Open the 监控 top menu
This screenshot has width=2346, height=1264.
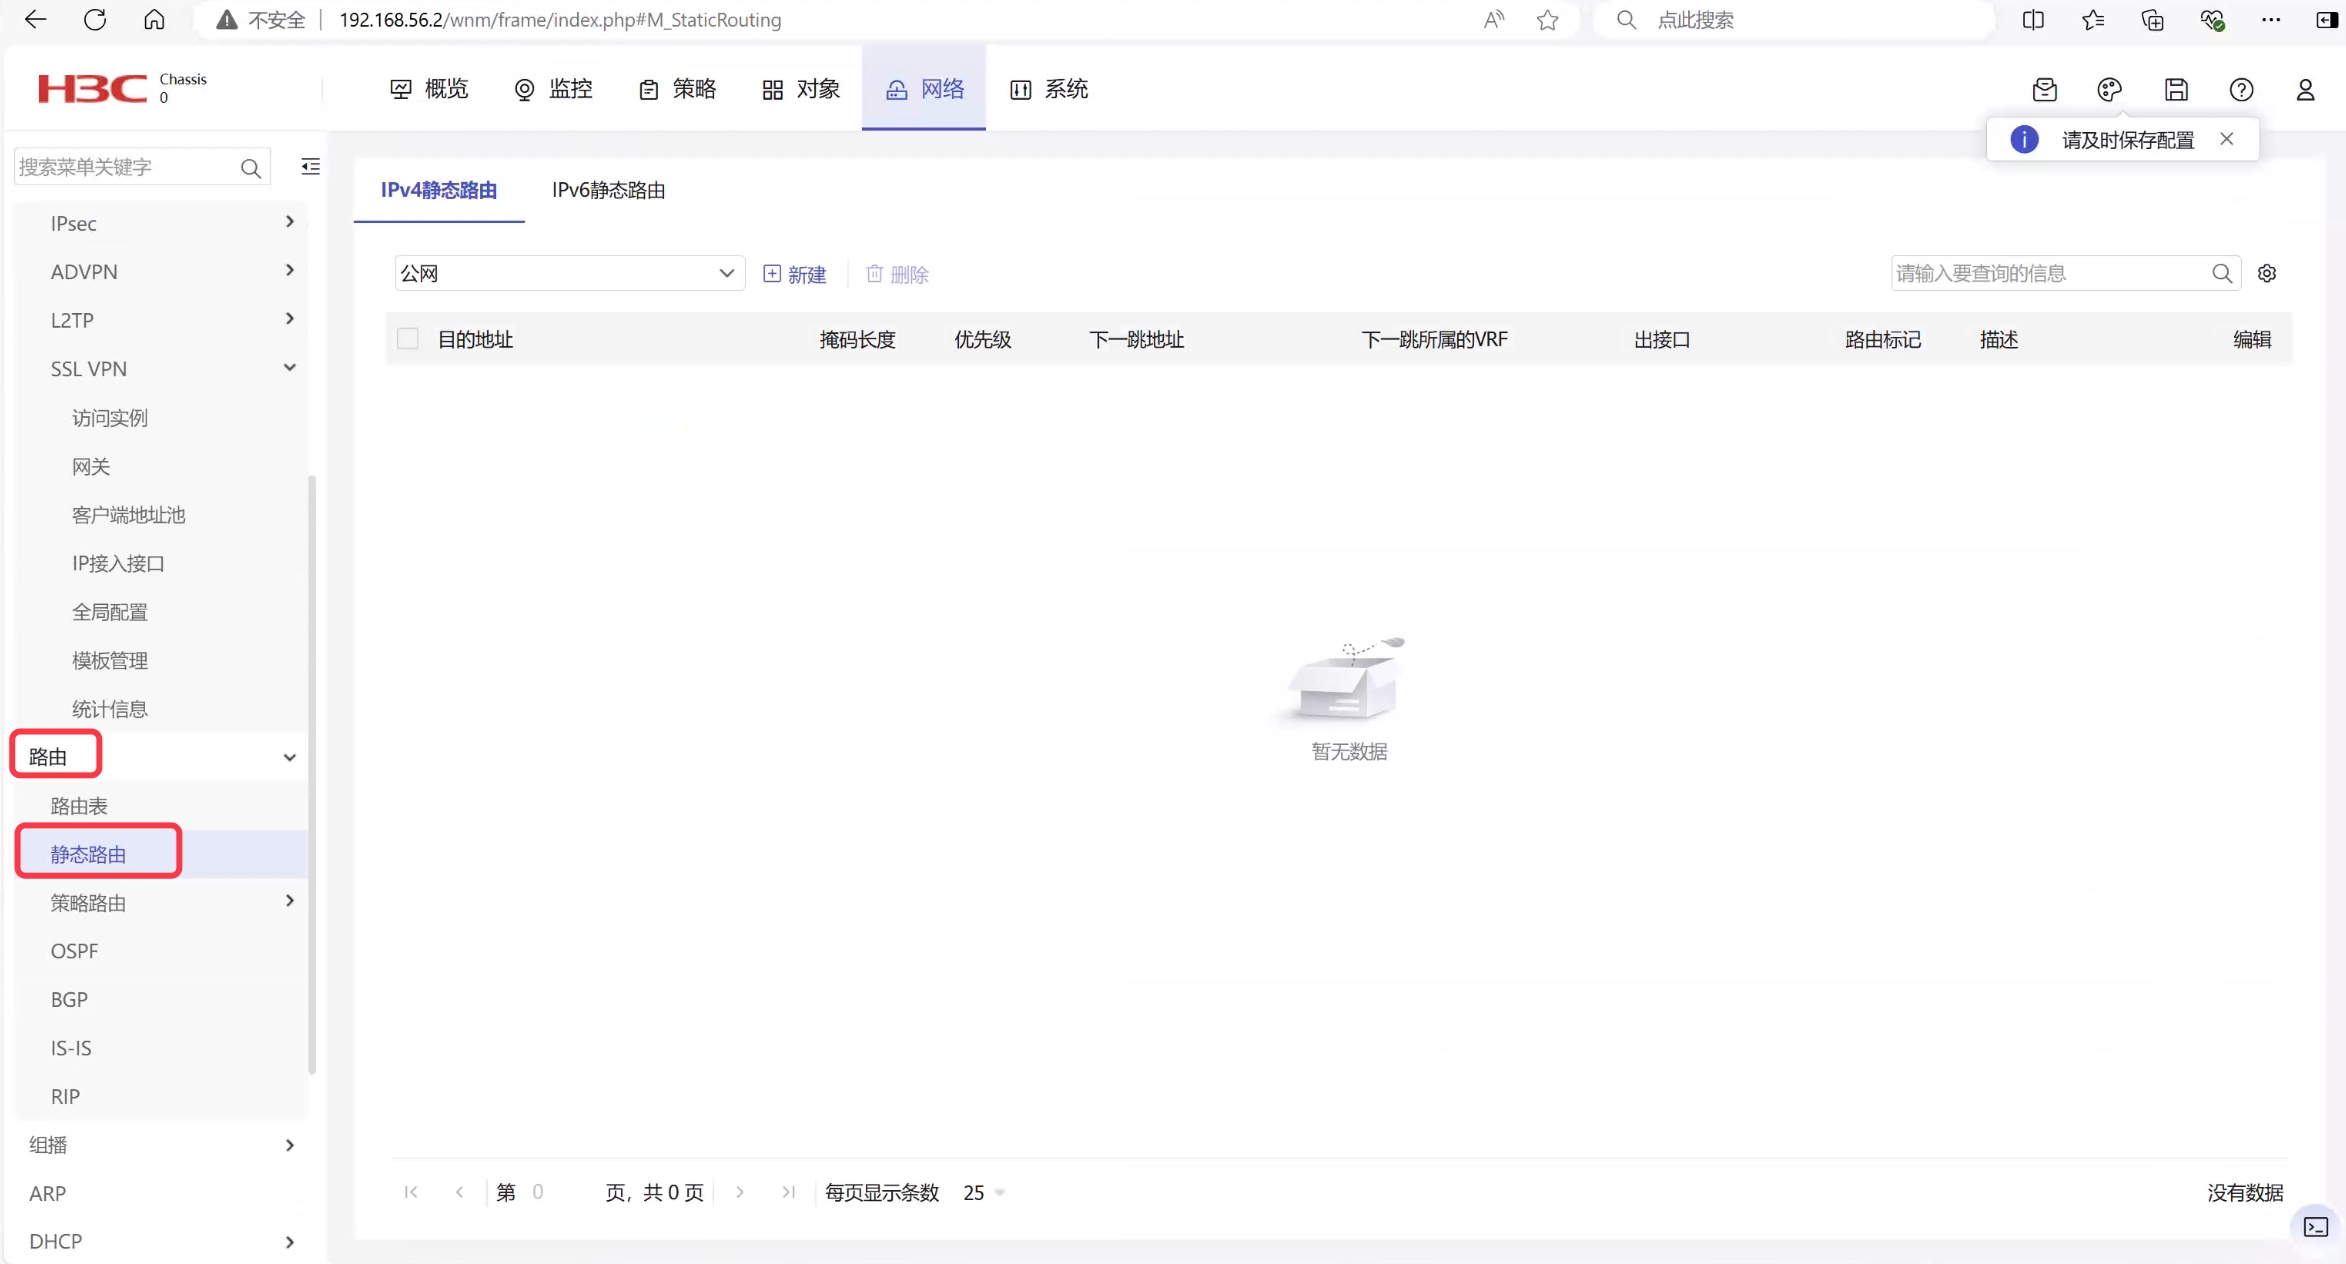[553, 89]
